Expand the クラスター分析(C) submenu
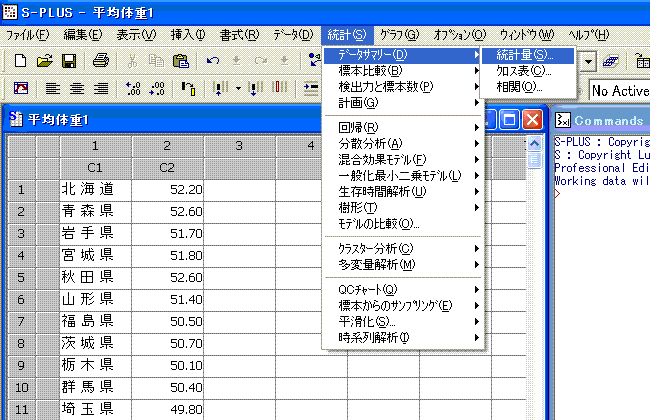This screenshot has height=420, width=650. (x=403, y=248)
